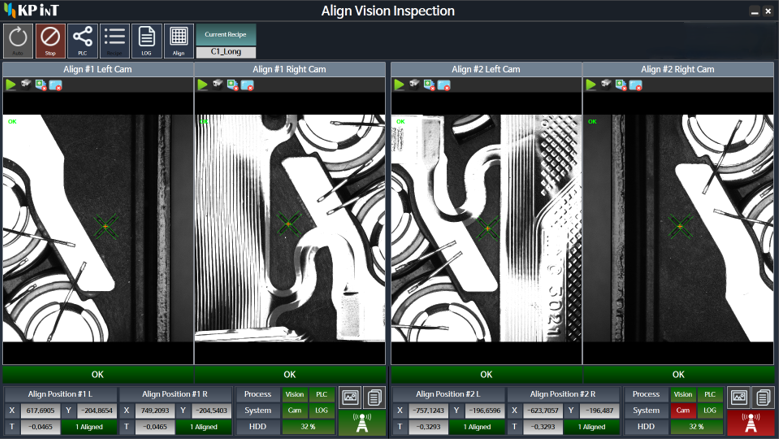Open documents icon beside Align #2 status
This screenshot has width=779, height=439.
763,397
